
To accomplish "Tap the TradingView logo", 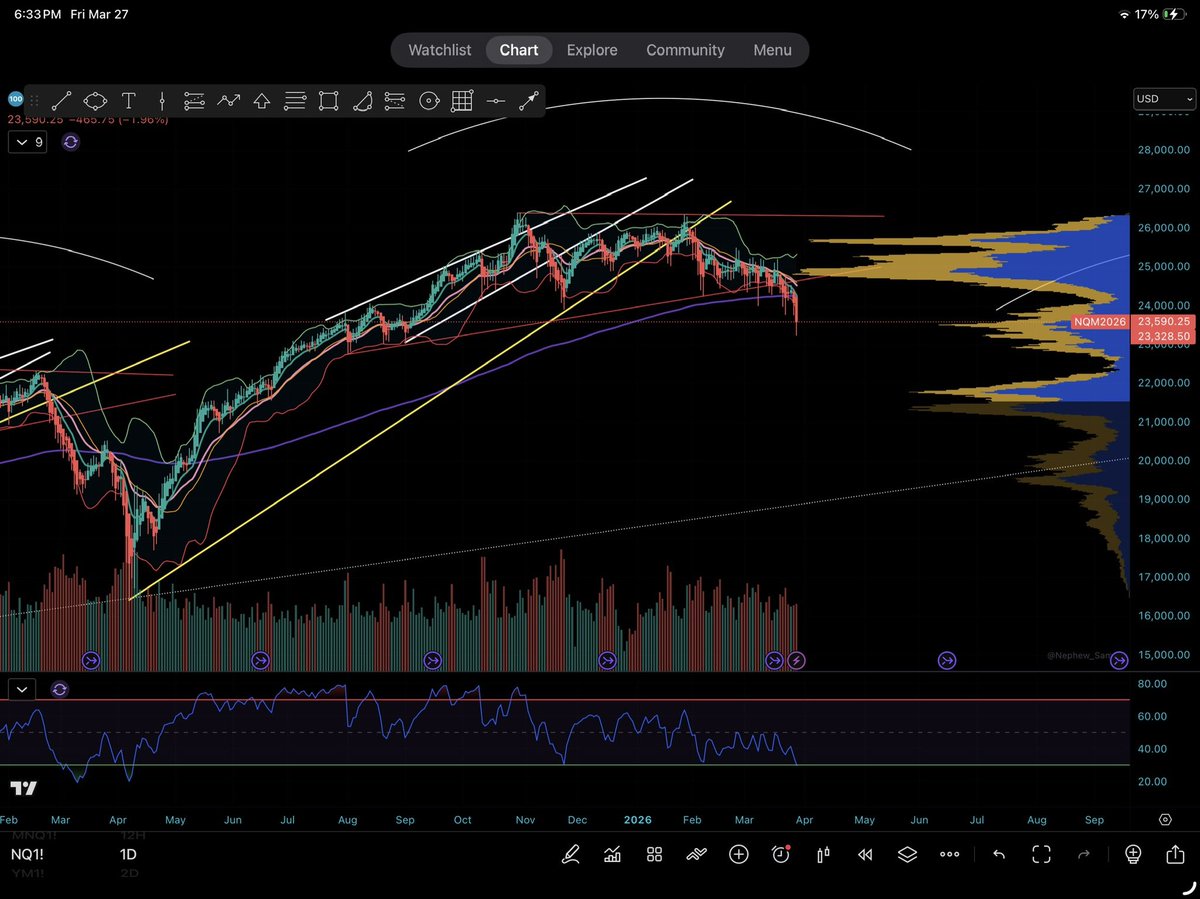I will pyautogui.click(x=25, y=788).
